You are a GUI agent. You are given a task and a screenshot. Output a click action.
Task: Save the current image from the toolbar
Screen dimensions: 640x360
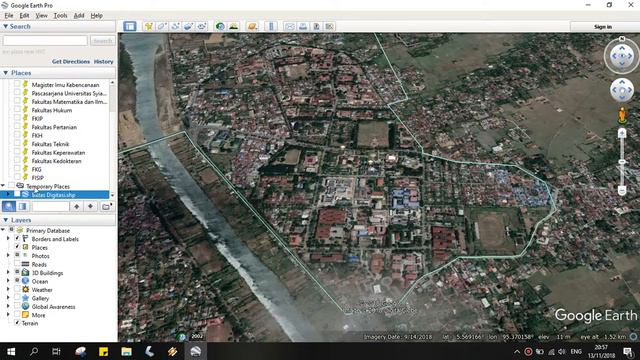tap(316, 27)
